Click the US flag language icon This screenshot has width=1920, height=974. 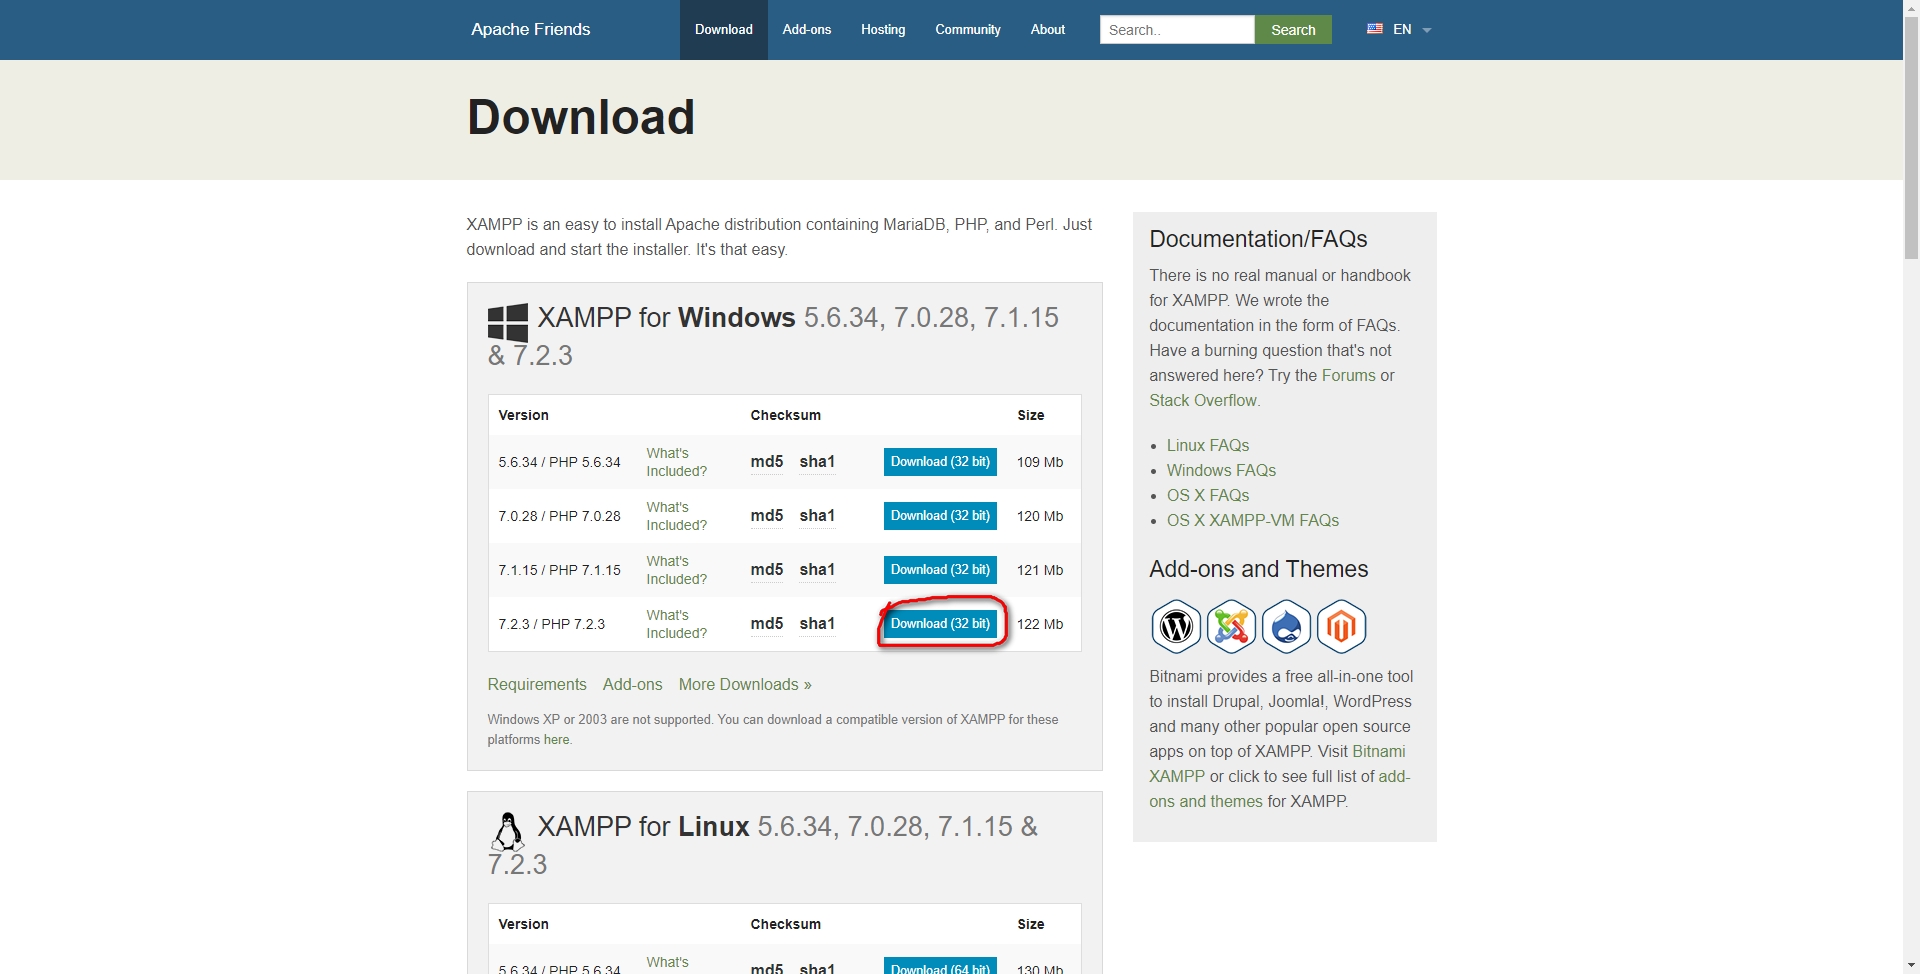(1375, 29)
